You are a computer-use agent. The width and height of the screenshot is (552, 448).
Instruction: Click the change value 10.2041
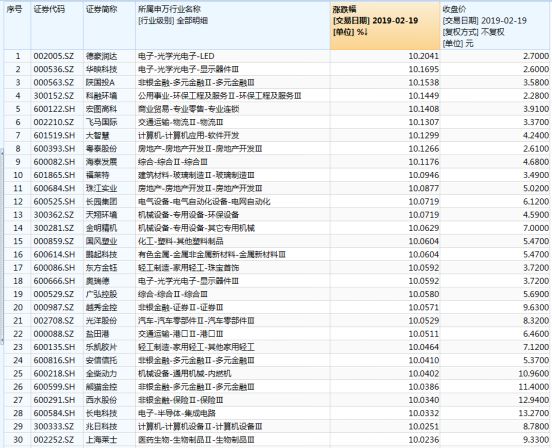[424, 56]
